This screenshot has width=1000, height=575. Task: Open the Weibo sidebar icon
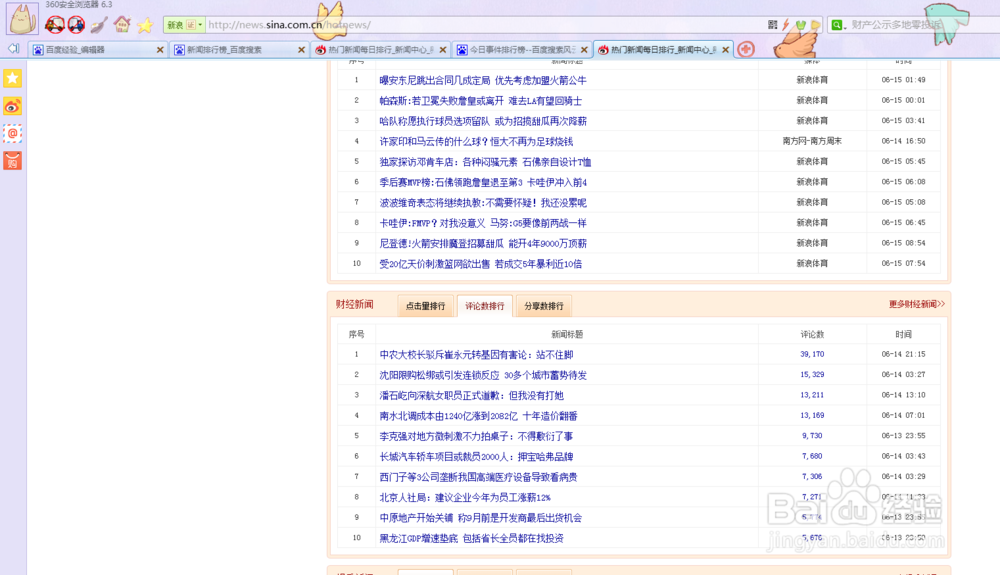click(13, 106)
